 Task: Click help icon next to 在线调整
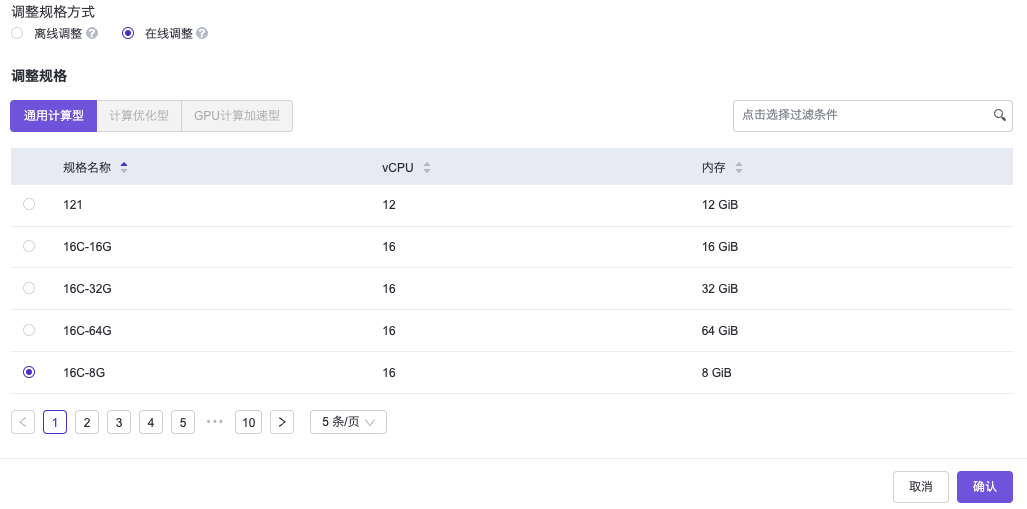pyautogui.click(x=202, y=33)
